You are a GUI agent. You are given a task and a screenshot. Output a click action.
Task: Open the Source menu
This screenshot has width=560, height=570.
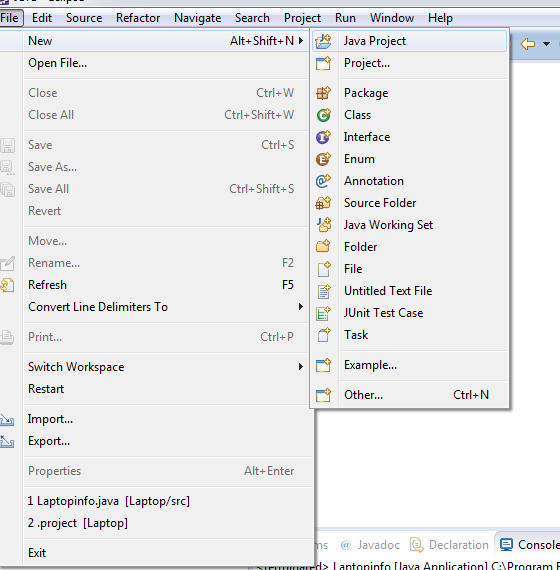point(84,18)
